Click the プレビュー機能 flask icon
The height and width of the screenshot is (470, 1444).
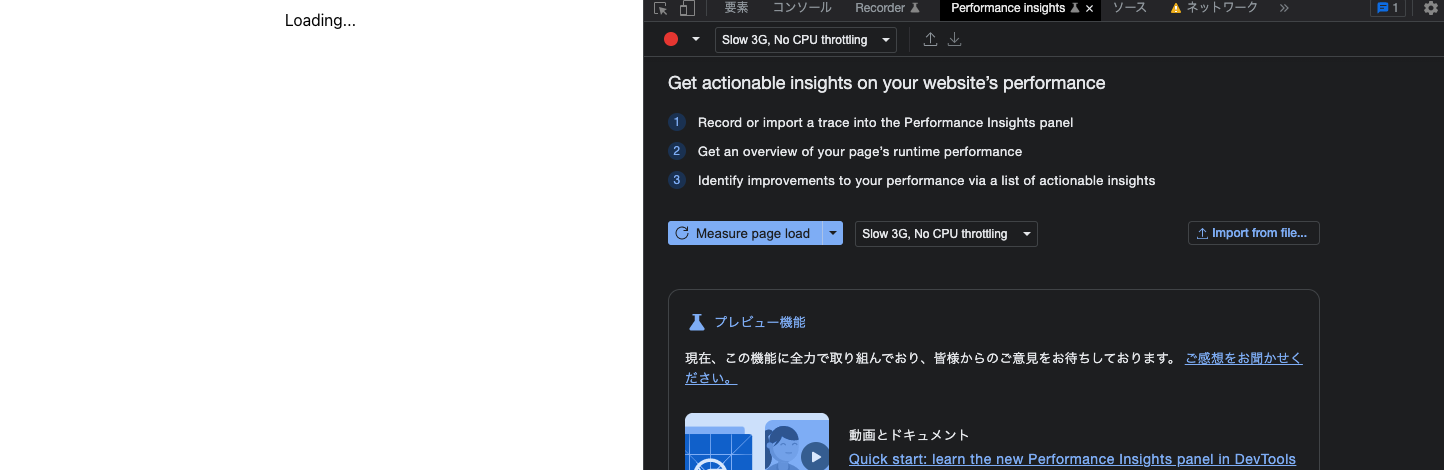697,322
